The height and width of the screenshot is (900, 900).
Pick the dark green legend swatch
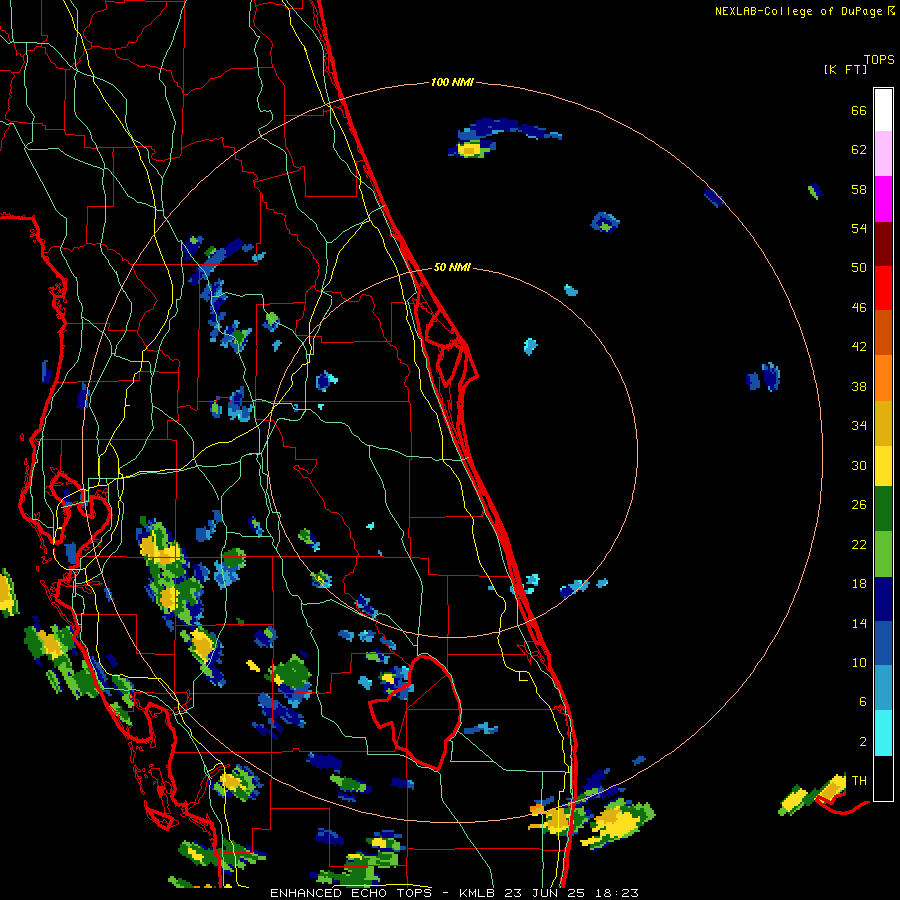[x=883, y=509]
